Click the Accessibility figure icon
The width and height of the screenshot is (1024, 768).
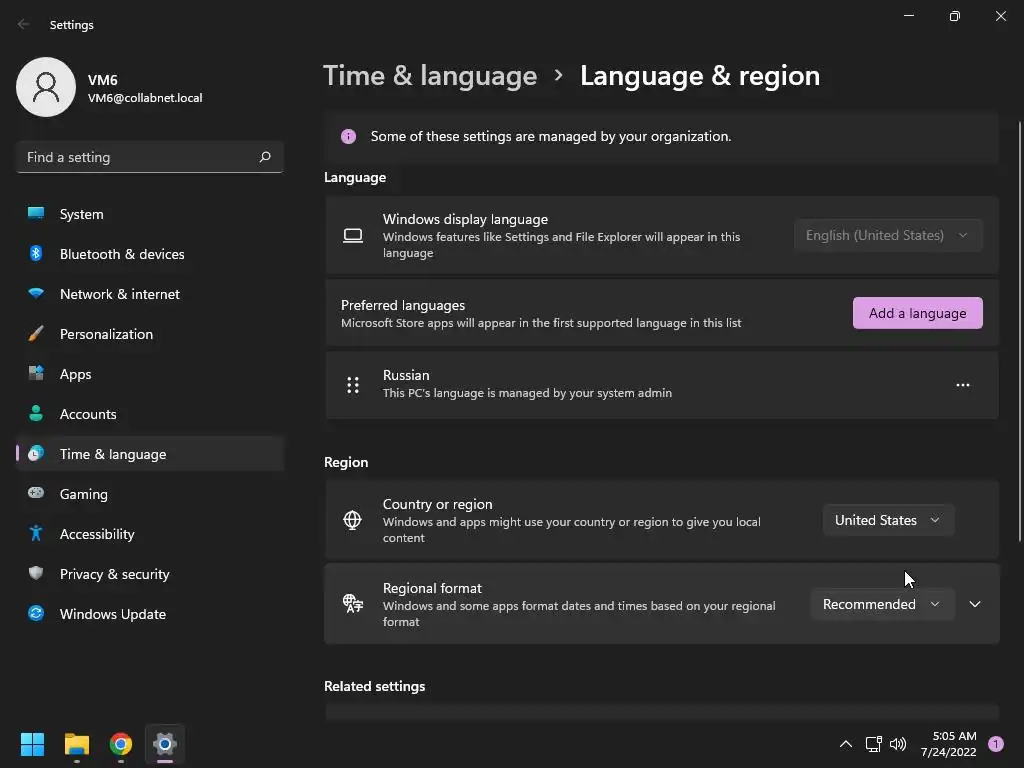pyautogui.click(x=36, y=534)
